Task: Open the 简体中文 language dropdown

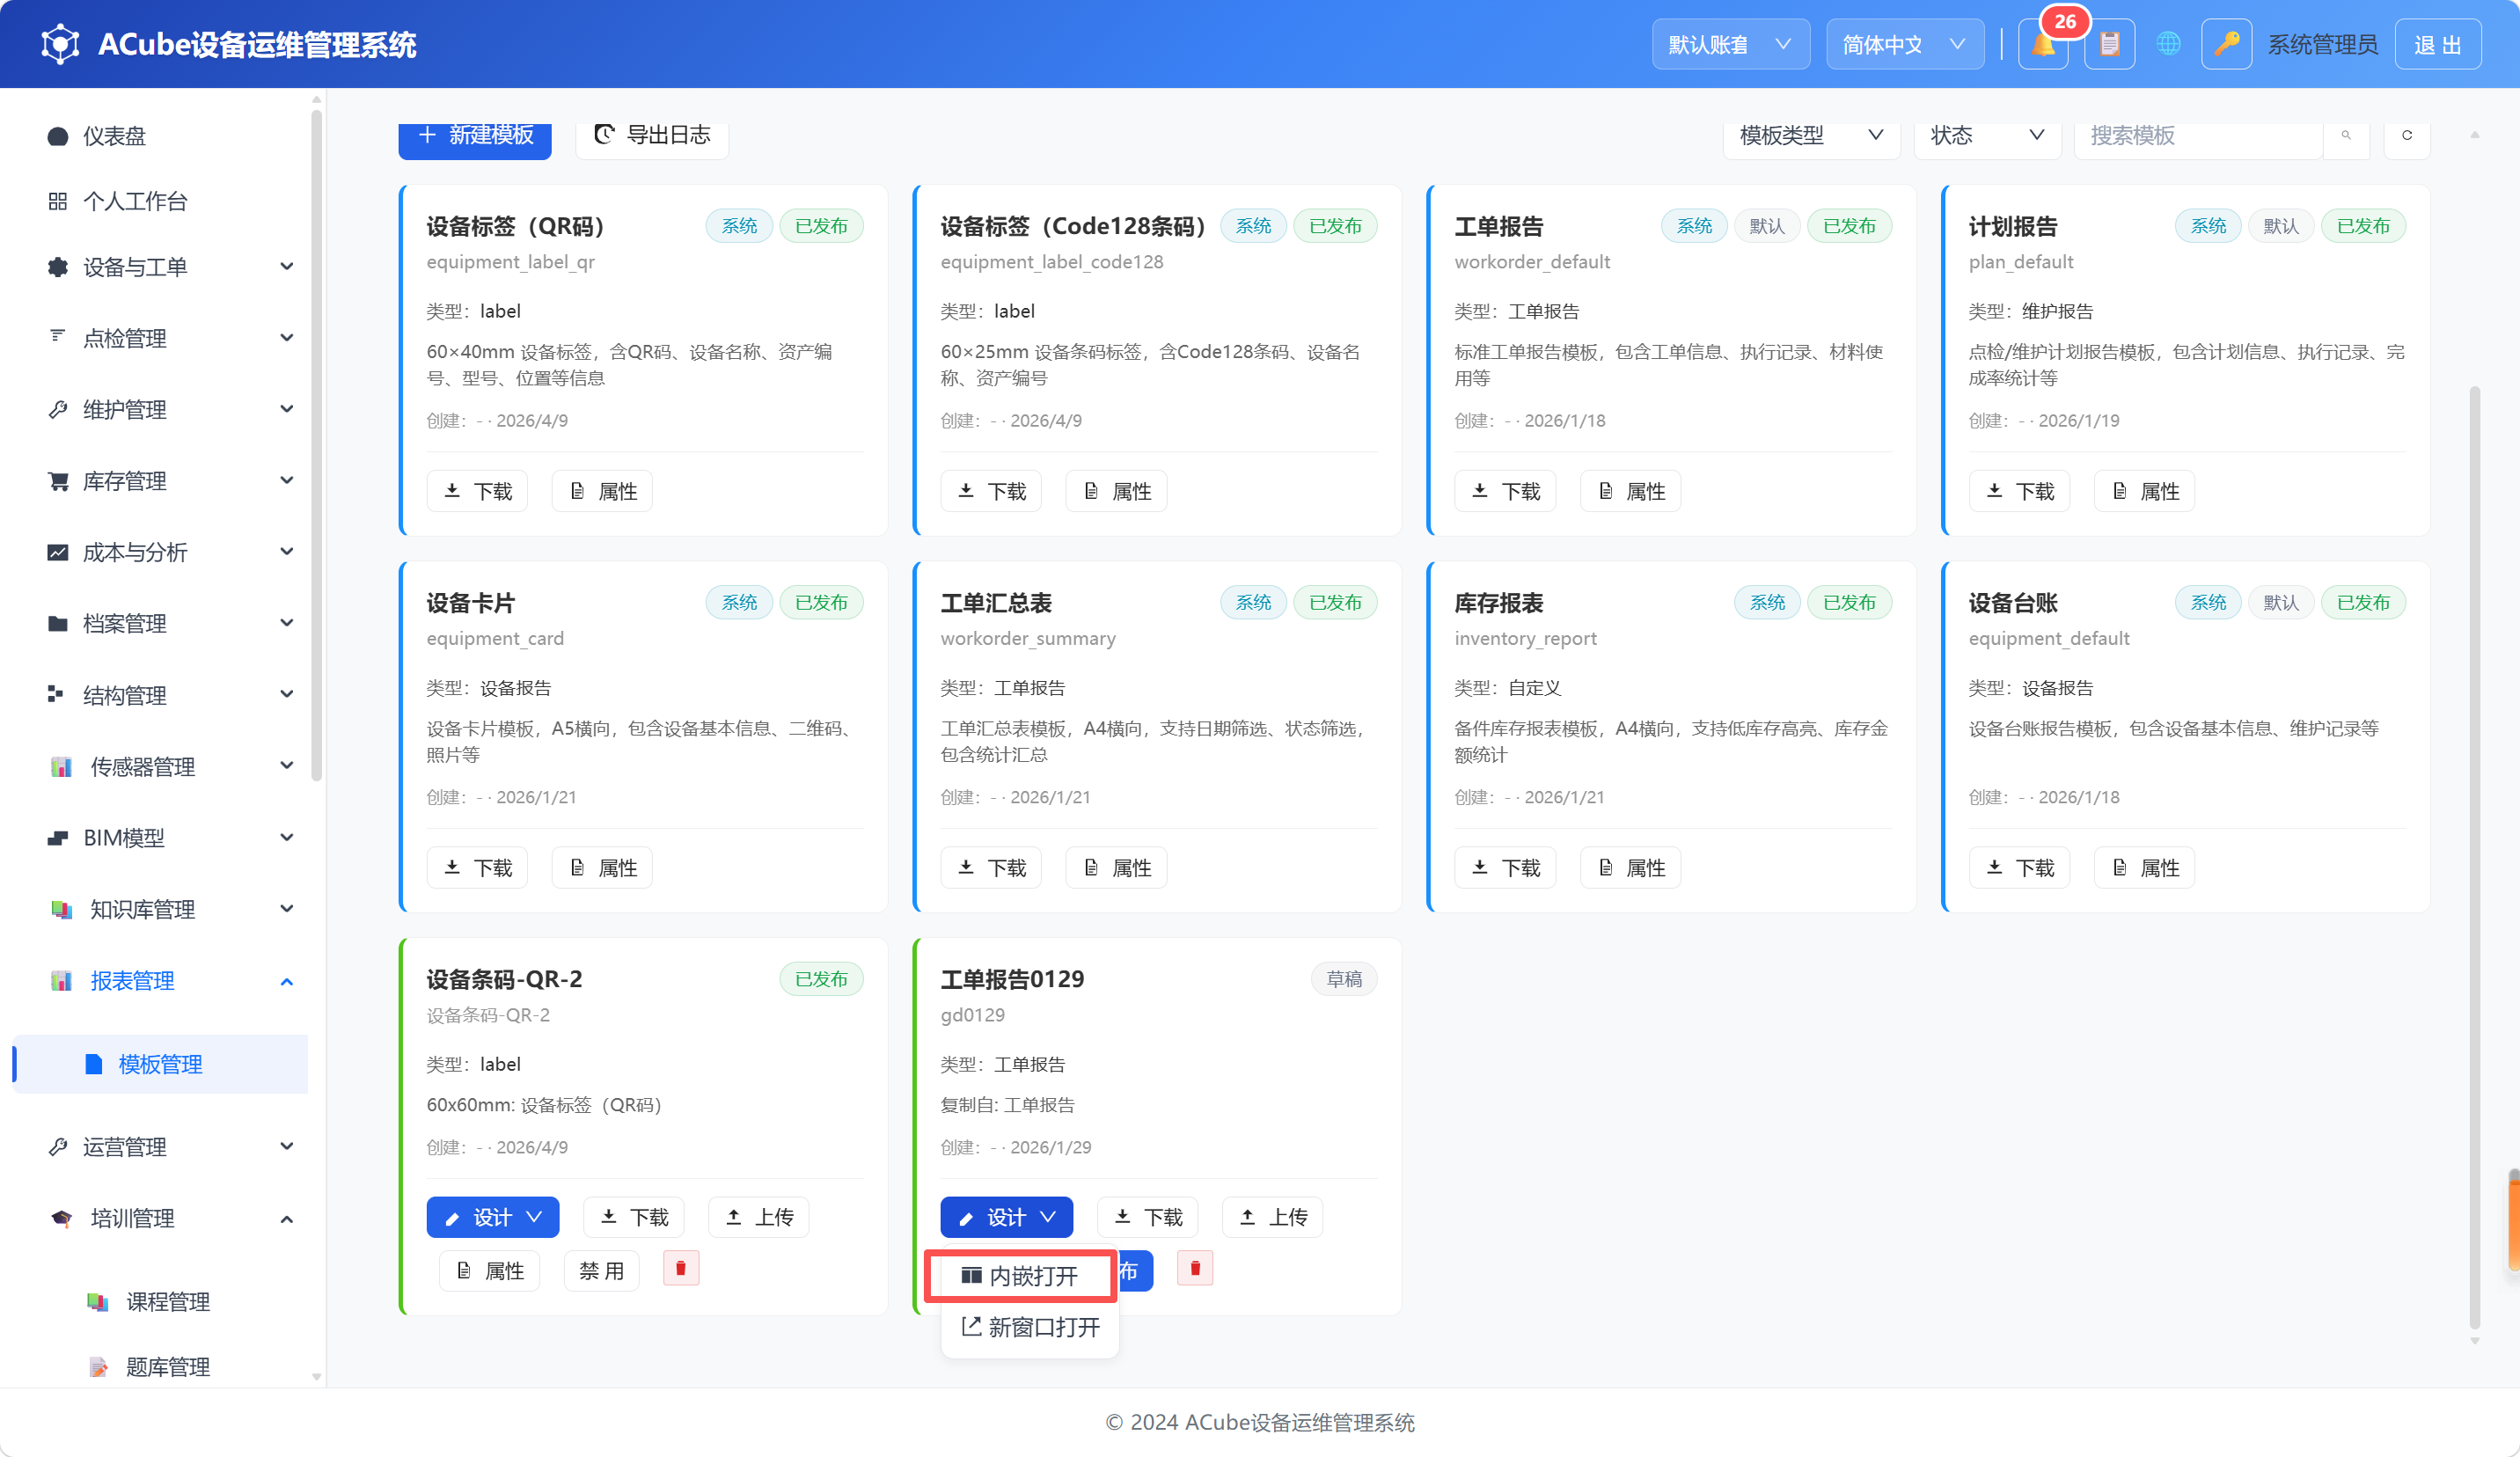Action: (x=1905, y=45)
